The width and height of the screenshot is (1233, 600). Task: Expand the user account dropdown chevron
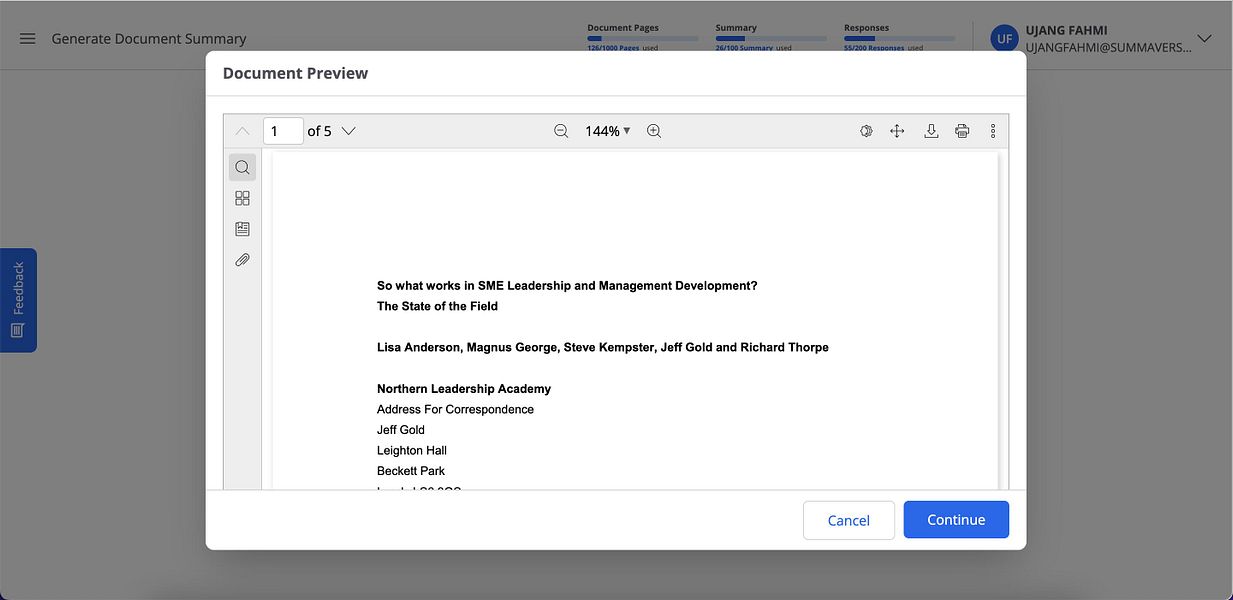coord(1204,38)
